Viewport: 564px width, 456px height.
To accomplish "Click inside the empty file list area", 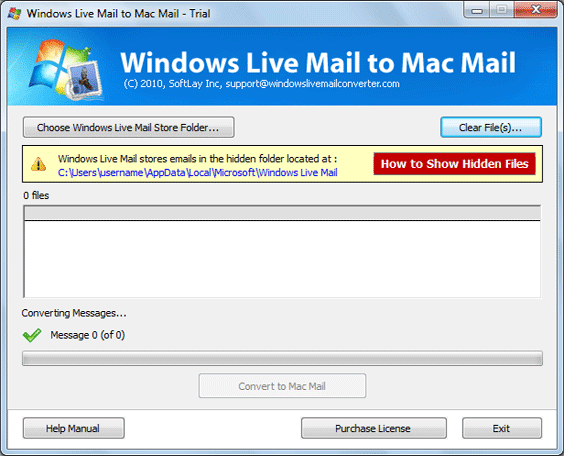I will [x=282, y=259].
